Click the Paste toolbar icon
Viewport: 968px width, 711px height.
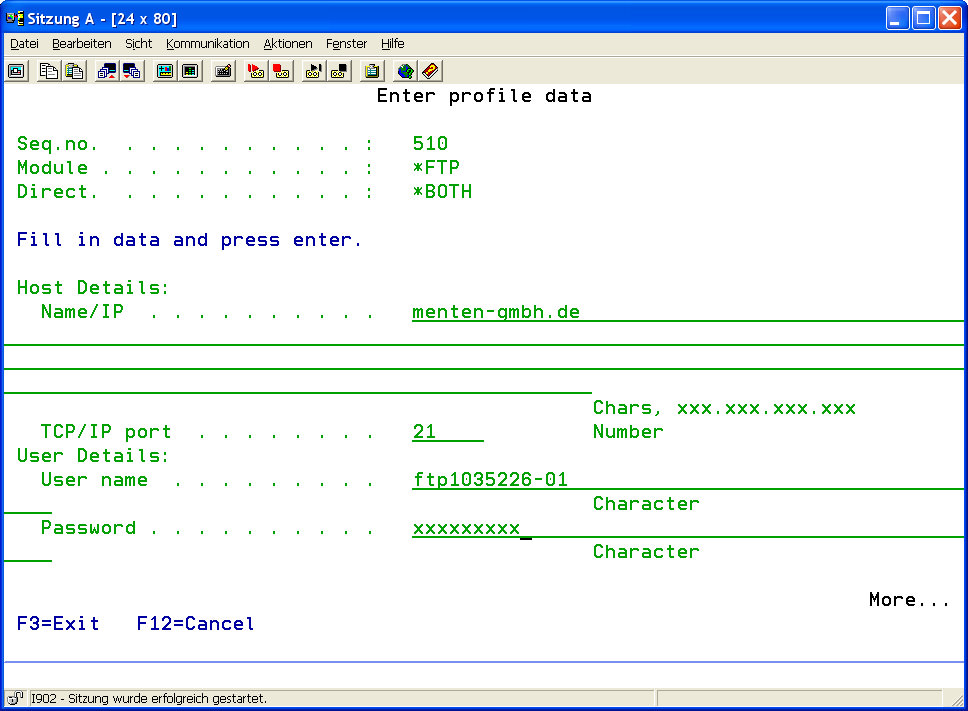pos(74,71)
